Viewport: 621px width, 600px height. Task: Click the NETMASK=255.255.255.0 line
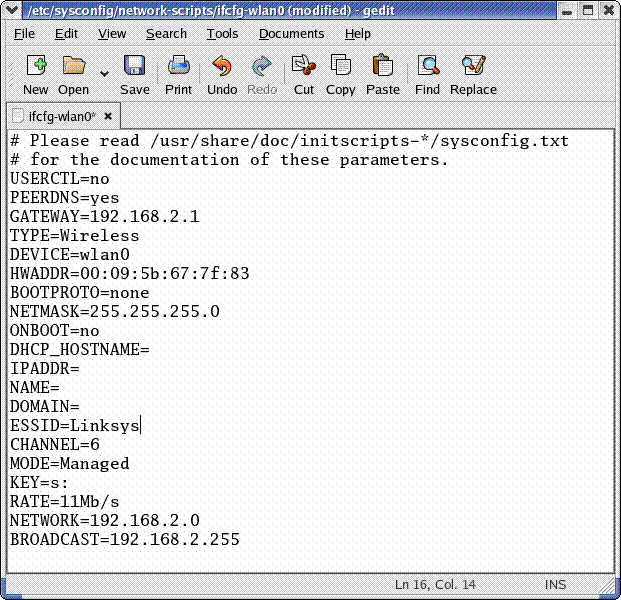coord(114,312)
